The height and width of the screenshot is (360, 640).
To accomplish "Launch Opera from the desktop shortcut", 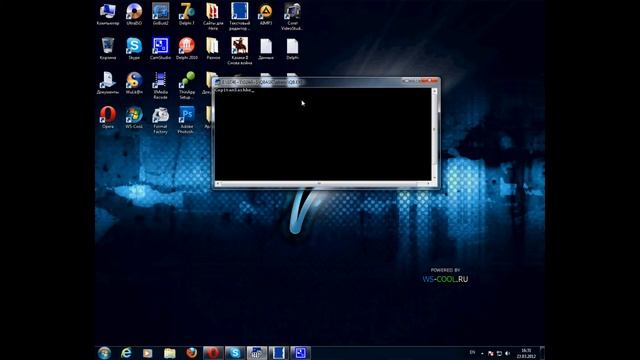I will click(108, 117).
